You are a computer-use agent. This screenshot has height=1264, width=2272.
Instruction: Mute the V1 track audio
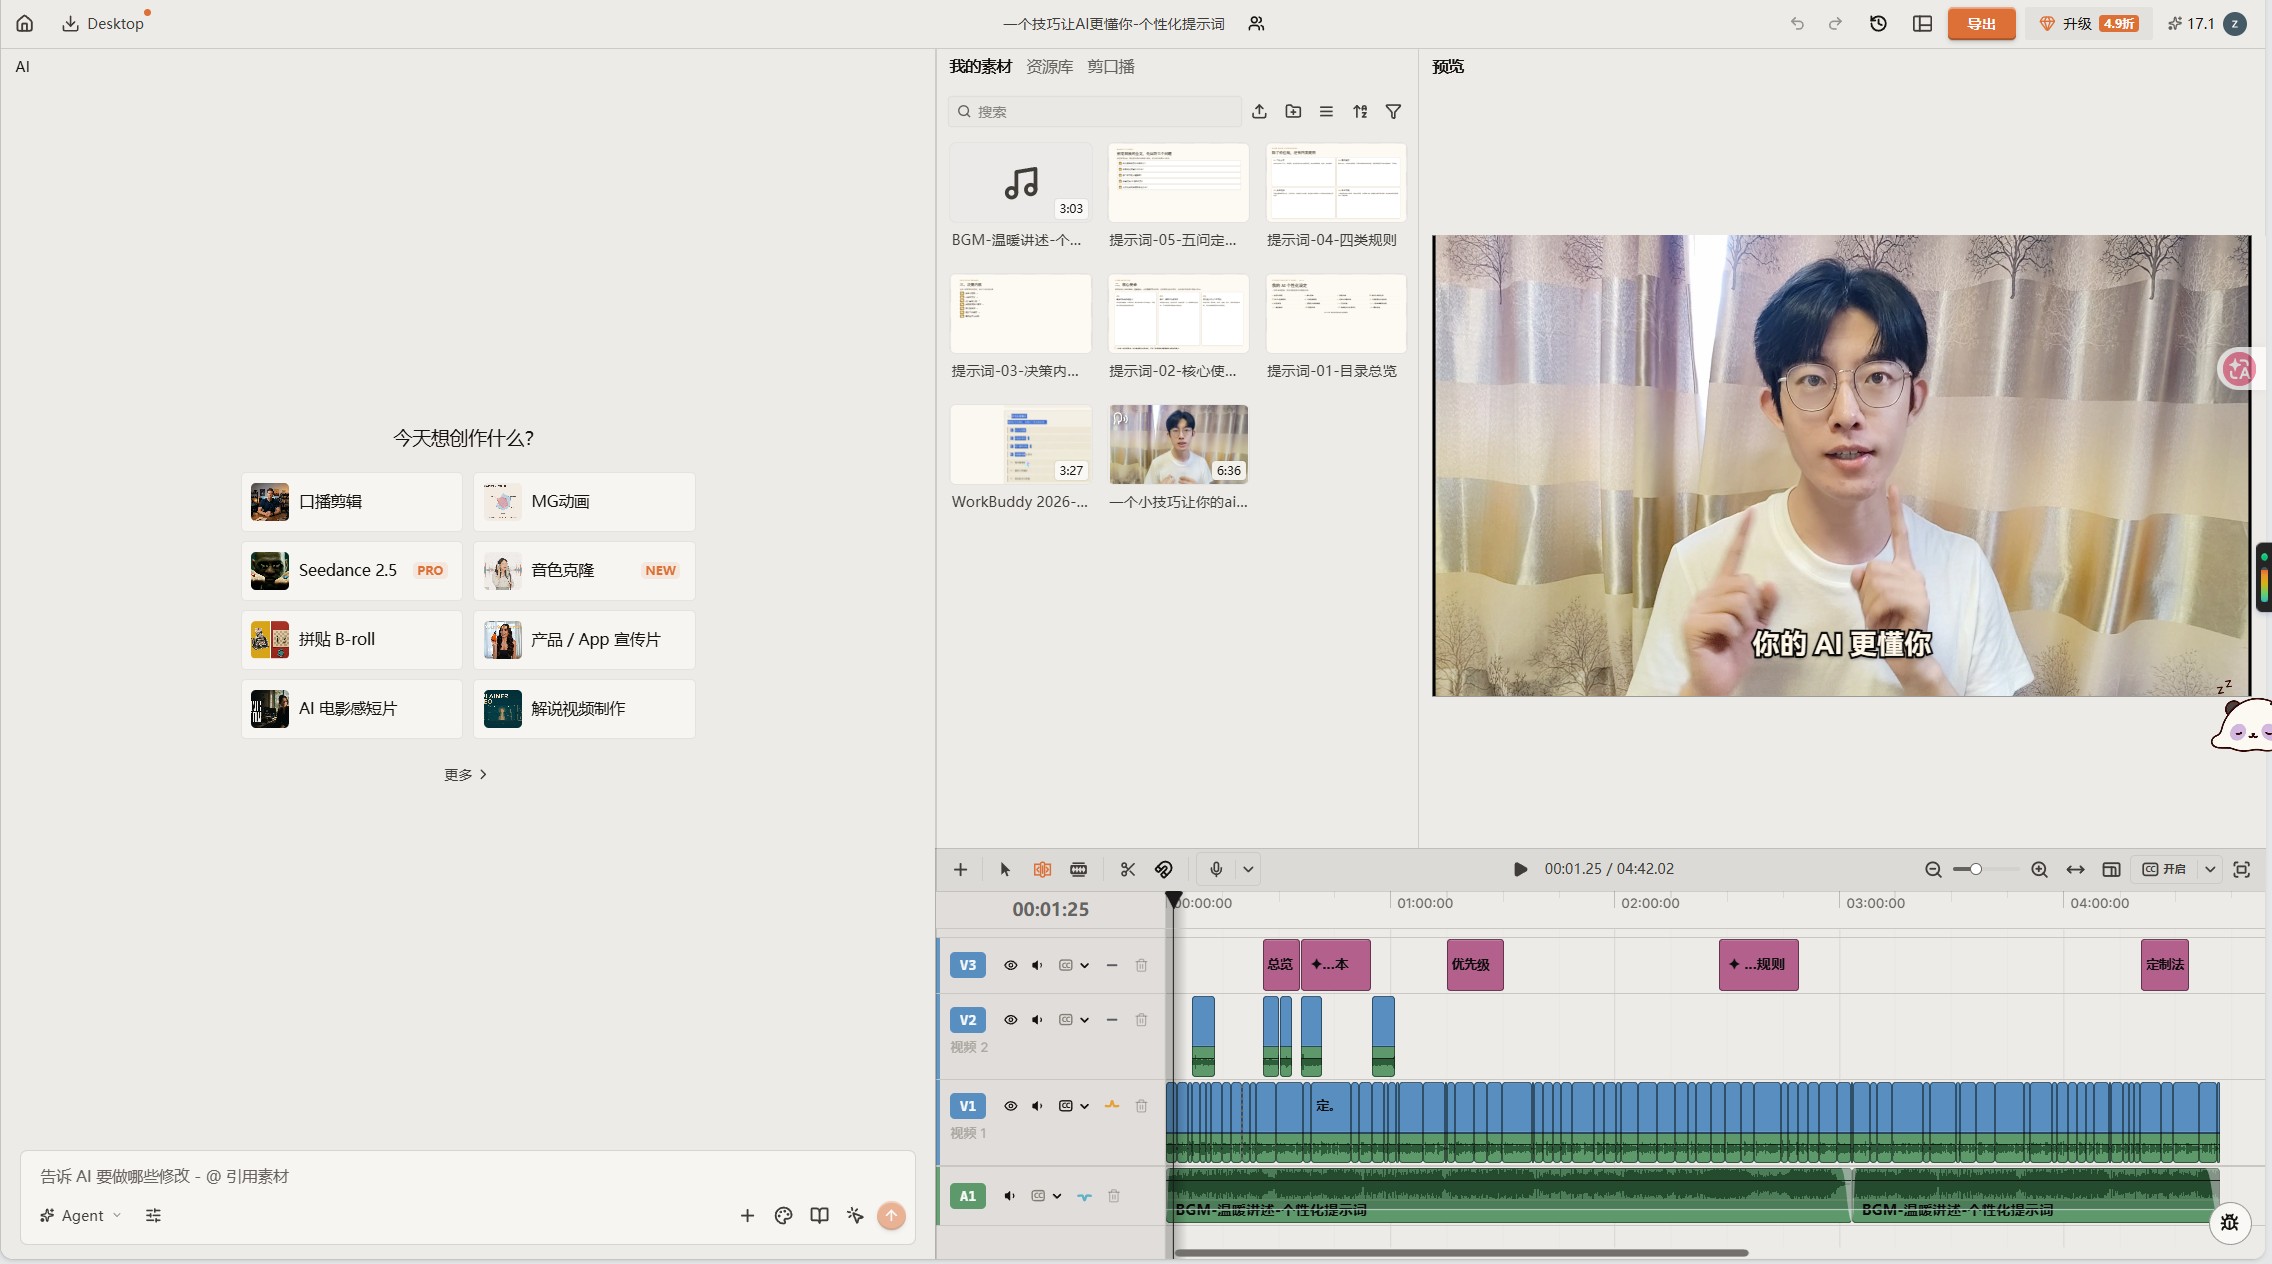click(1037, 1105)
